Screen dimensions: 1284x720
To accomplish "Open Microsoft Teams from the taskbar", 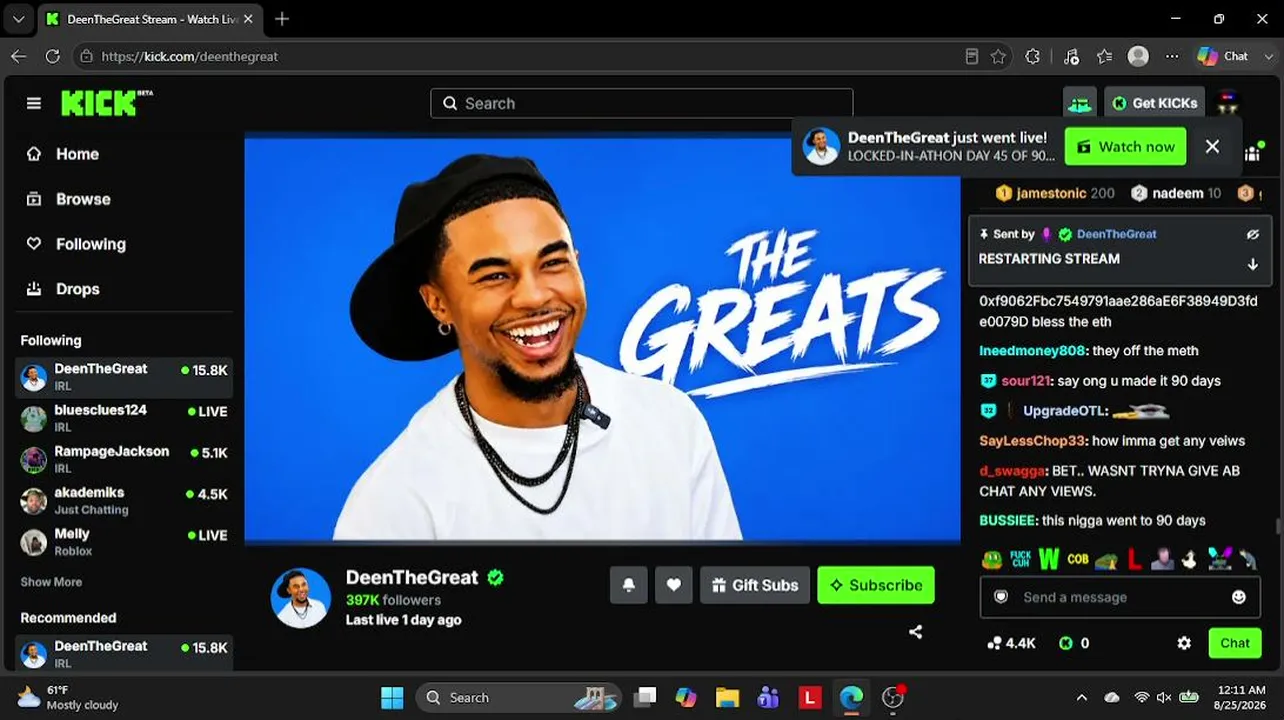I will [768, 697].
